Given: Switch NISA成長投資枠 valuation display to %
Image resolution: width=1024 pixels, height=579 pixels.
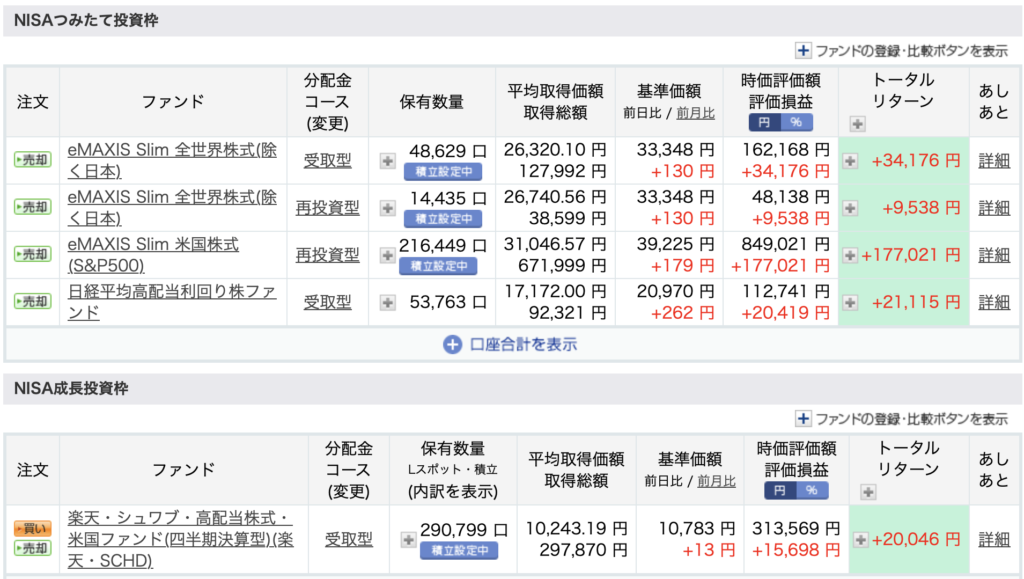Looking at the screenshot, I should tap(811, 490).
